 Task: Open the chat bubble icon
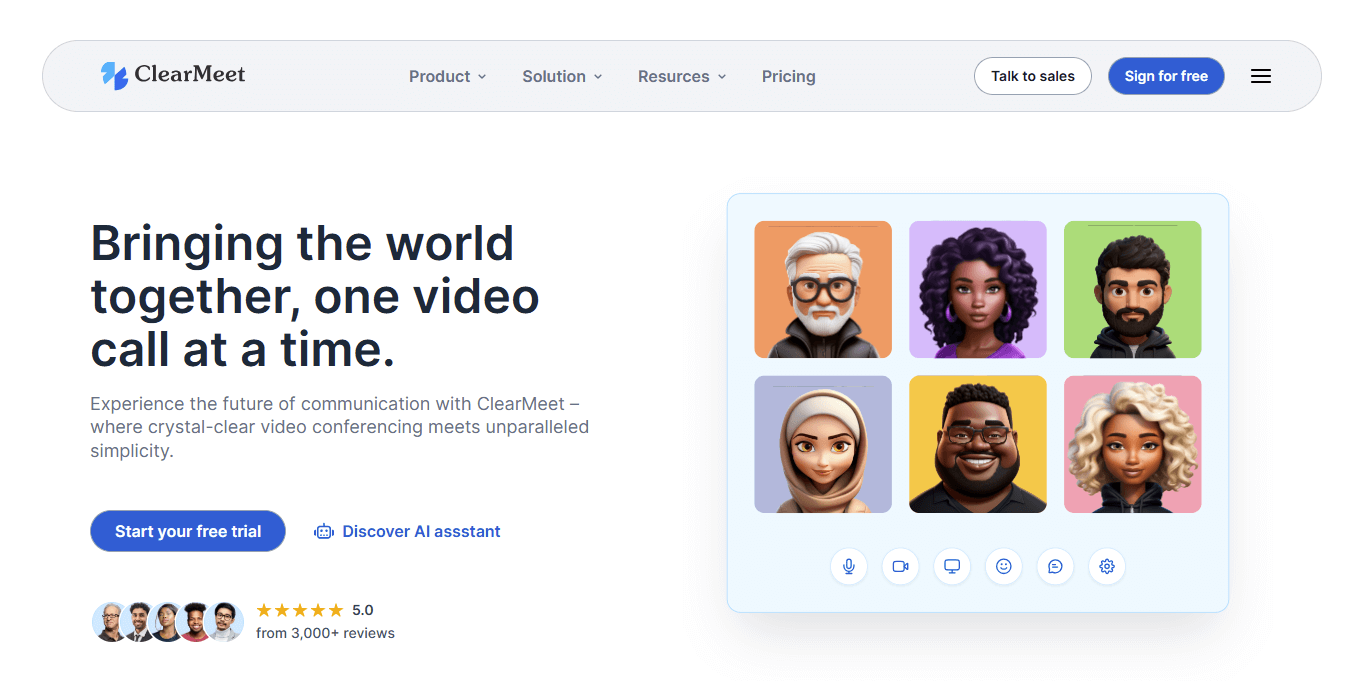(x=1055, y=566)
